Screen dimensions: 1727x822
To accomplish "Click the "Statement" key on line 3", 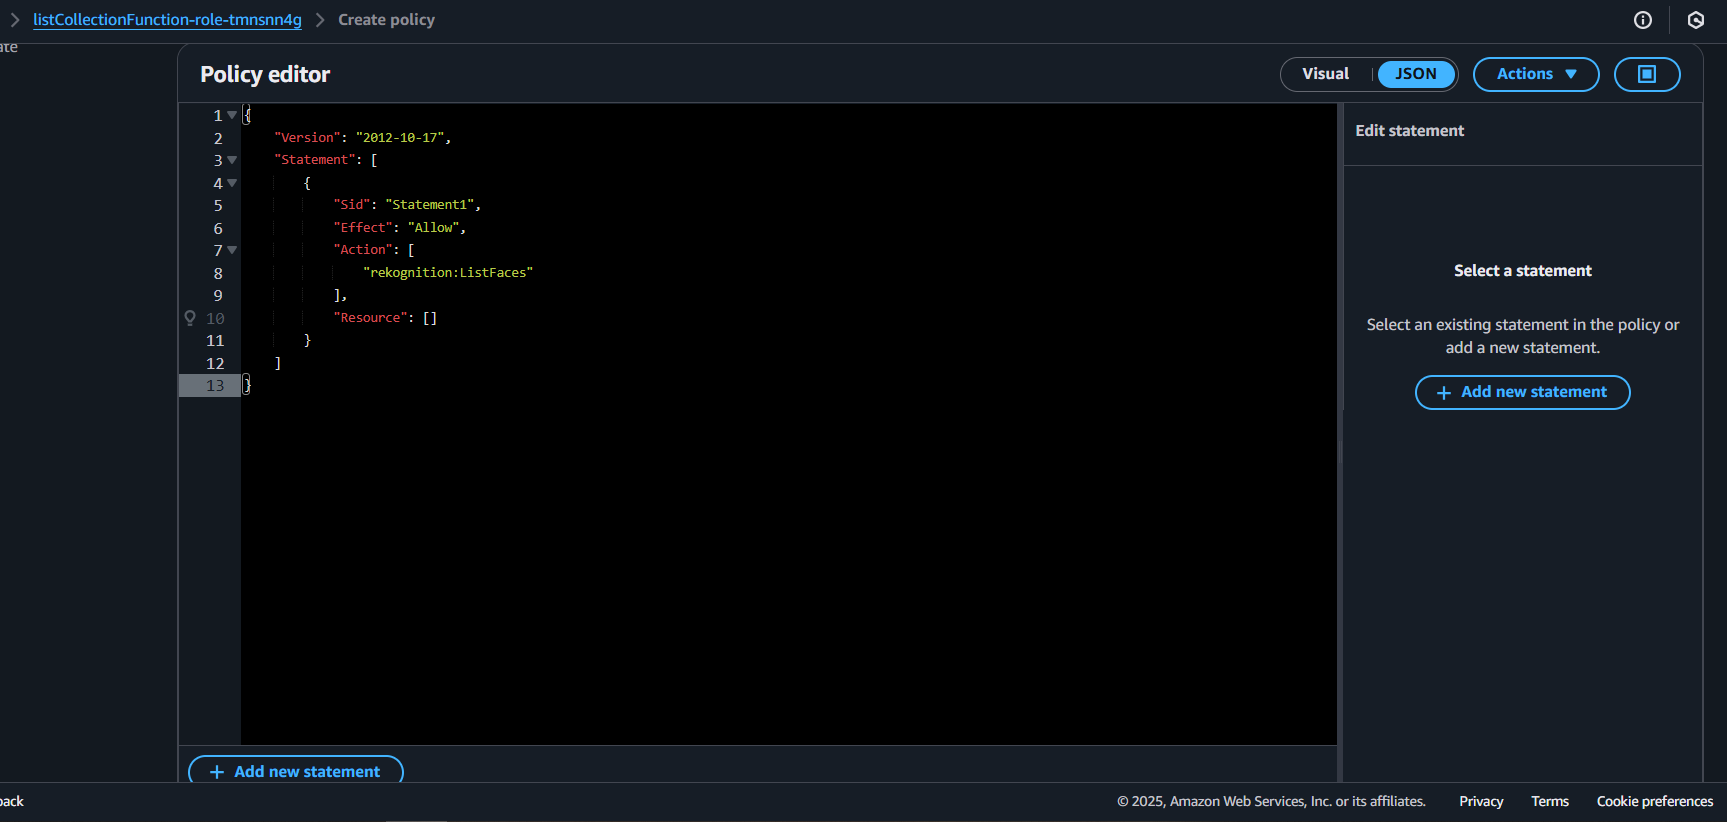I will [x=314, y=159].
